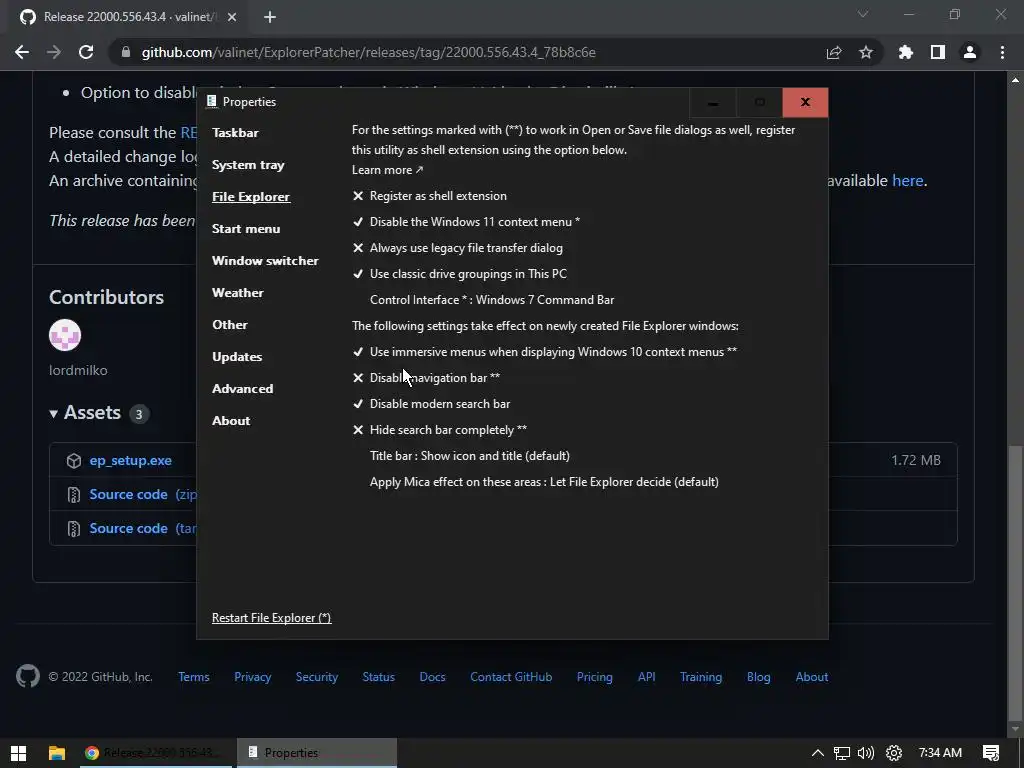Screen dimensions: 1024x768
Task: Open the Weather section
Action: (x=238, y=293)
